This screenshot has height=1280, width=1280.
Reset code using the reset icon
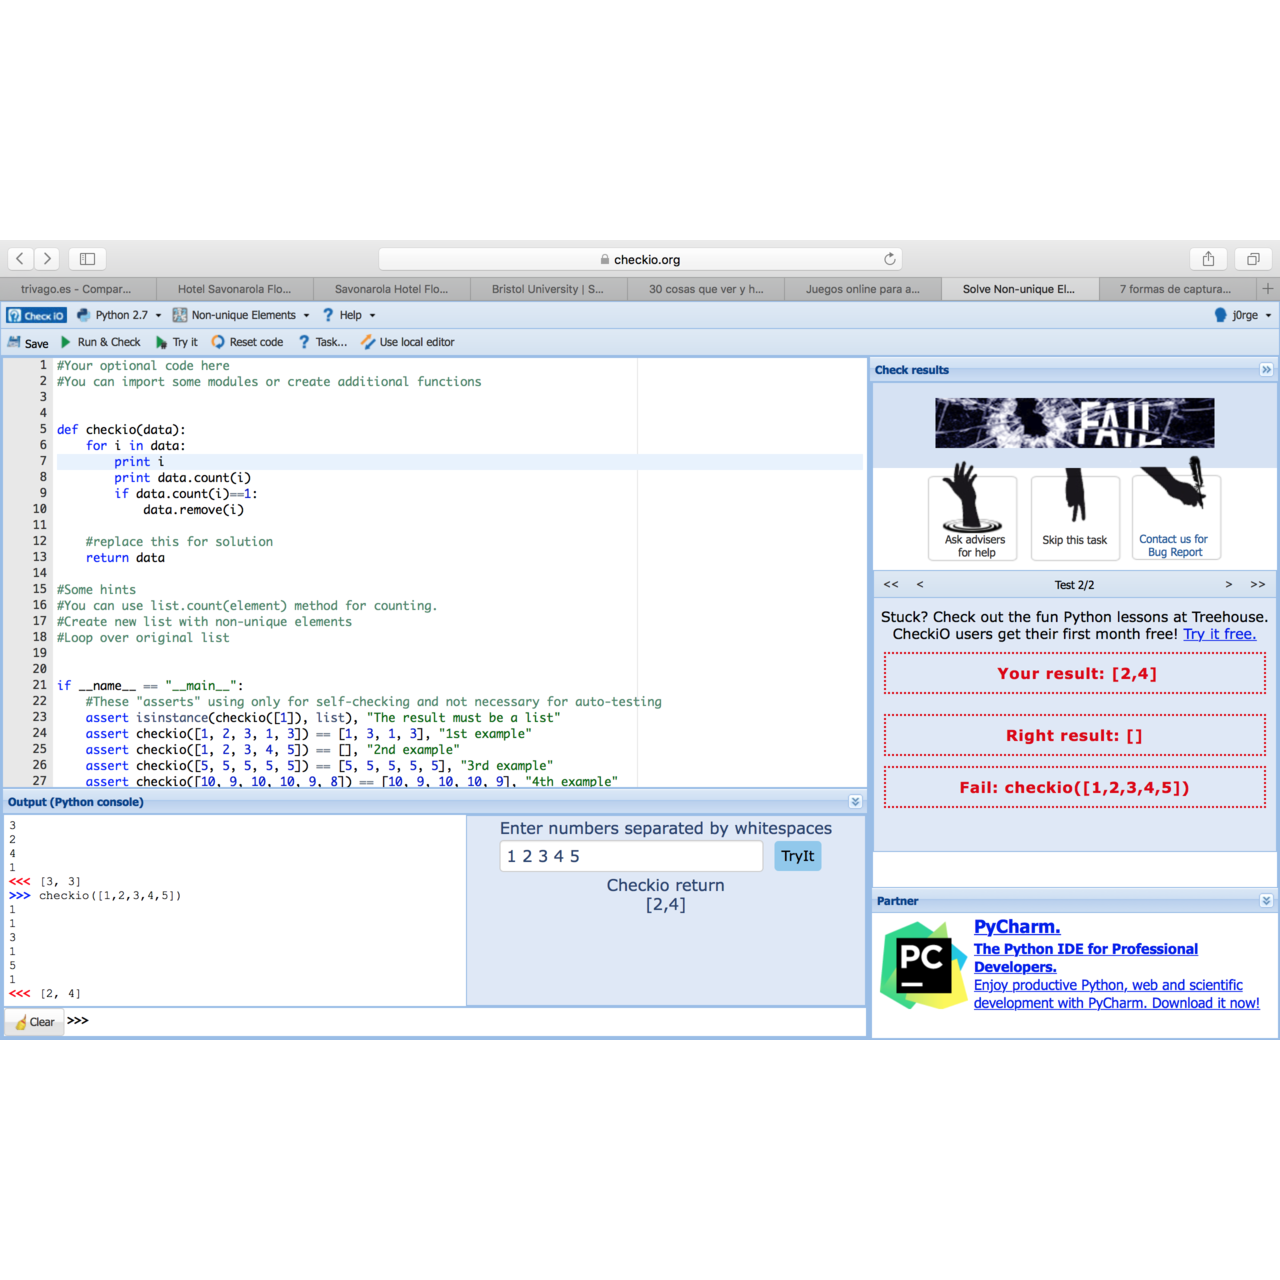tap(219, 342)
